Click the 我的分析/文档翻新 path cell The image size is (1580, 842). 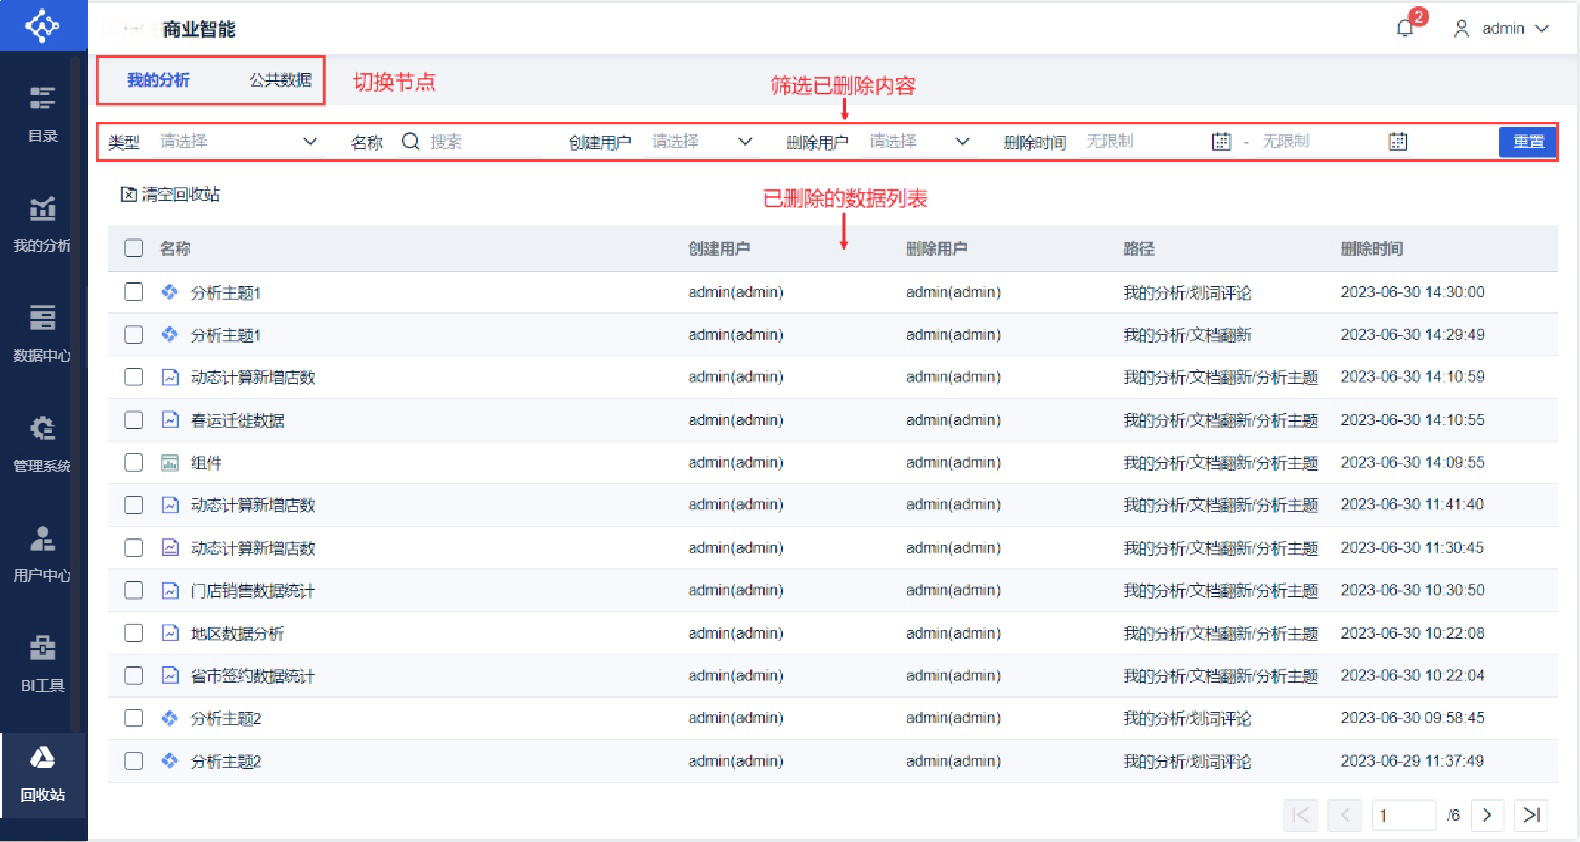1187,335
